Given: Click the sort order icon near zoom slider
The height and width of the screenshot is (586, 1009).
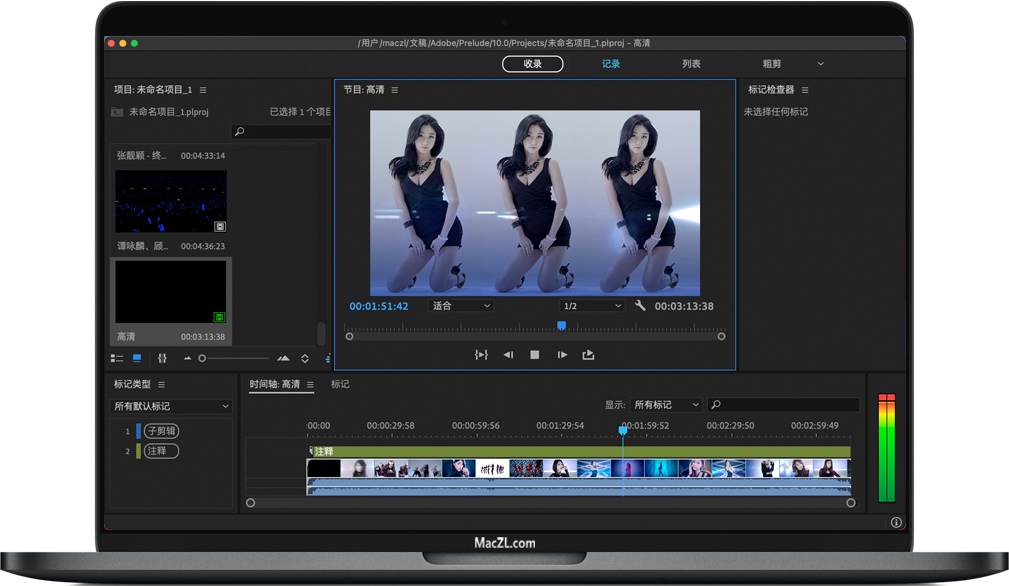Looking at the screenshot, I should click(x=305, y=358).
